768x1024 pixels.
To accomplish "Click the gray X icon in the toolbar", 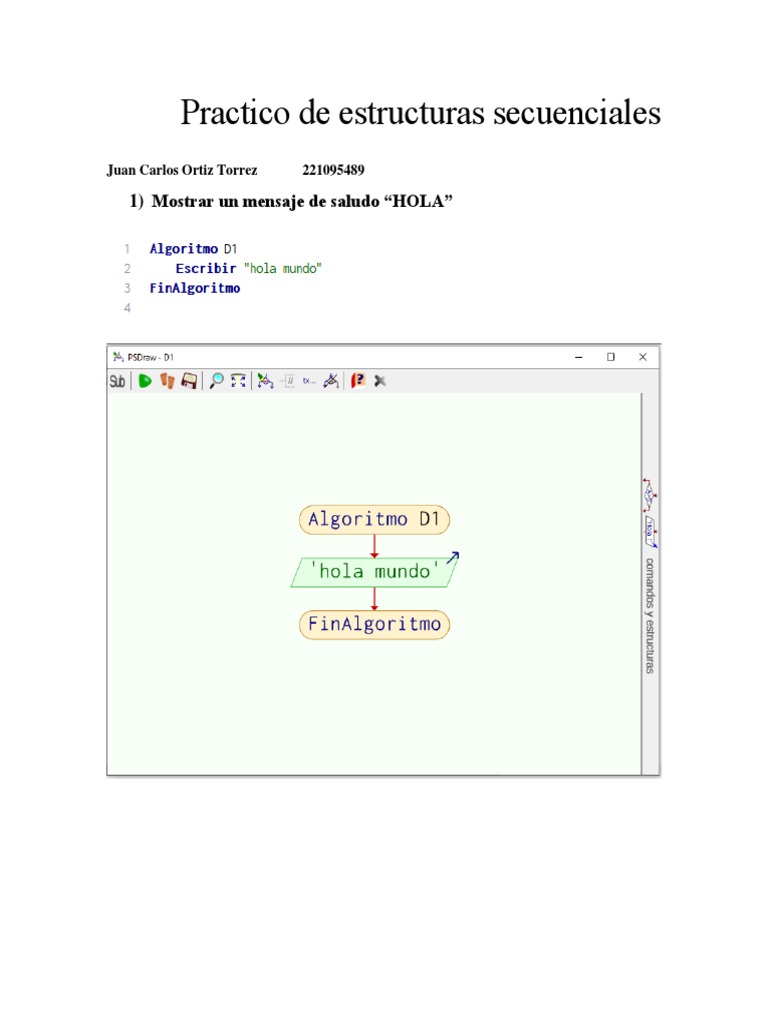I will point(380,381).
